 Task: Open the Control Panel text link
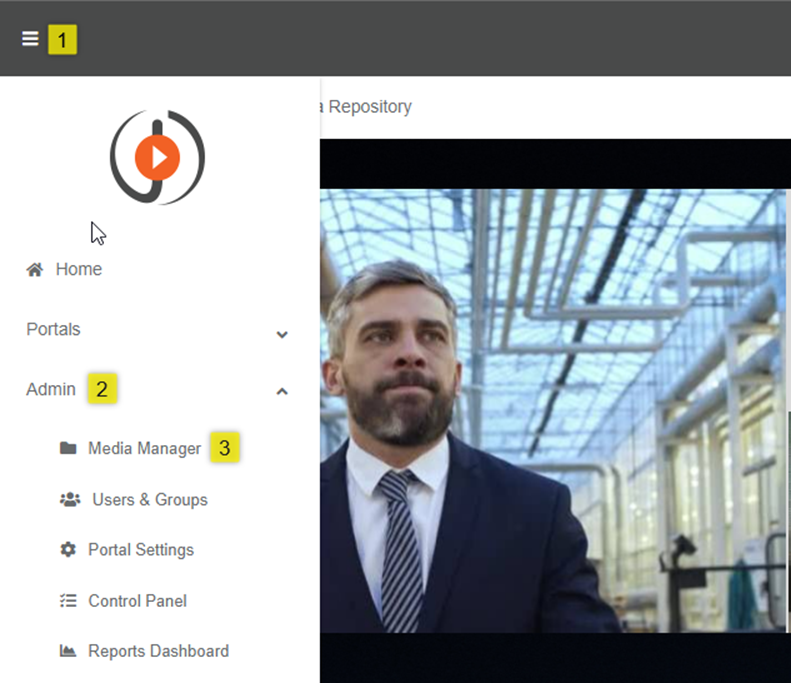click(137, 601)
